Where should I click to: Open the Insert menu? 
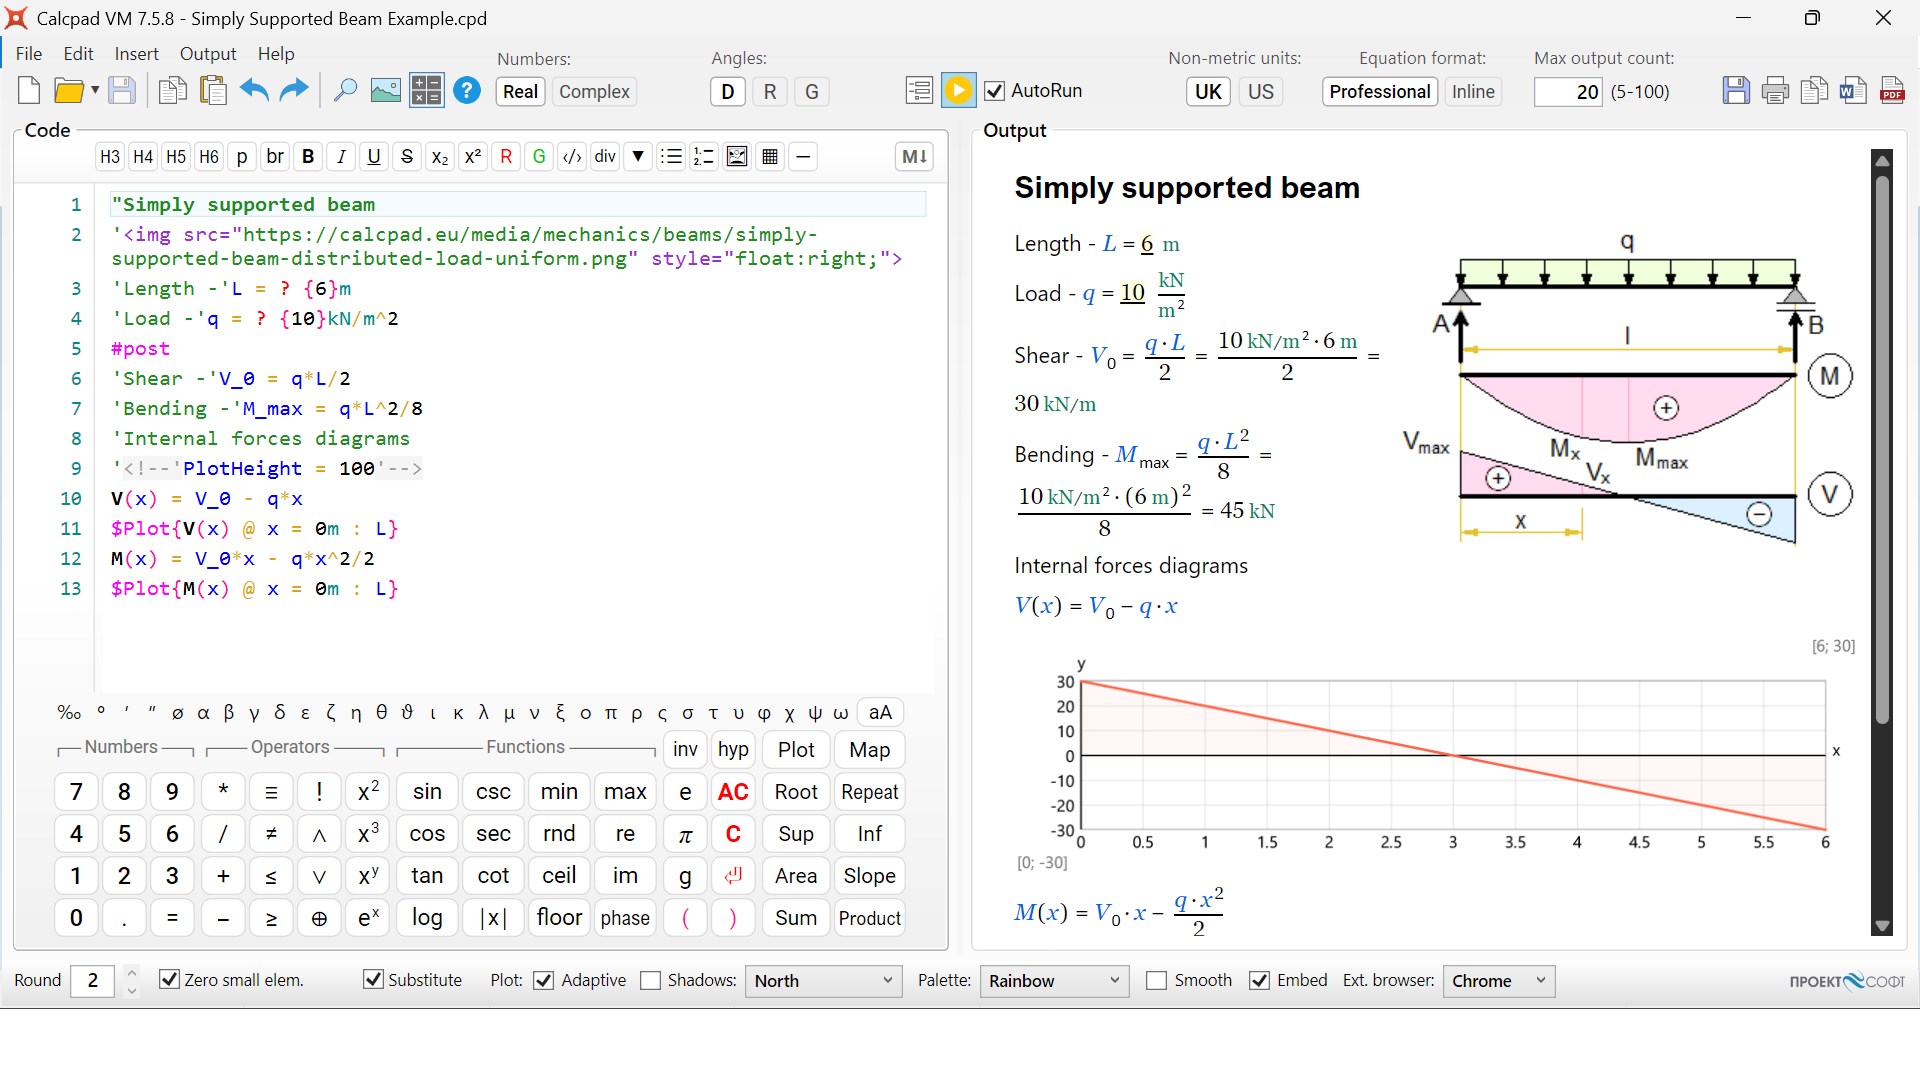(136, 54)
